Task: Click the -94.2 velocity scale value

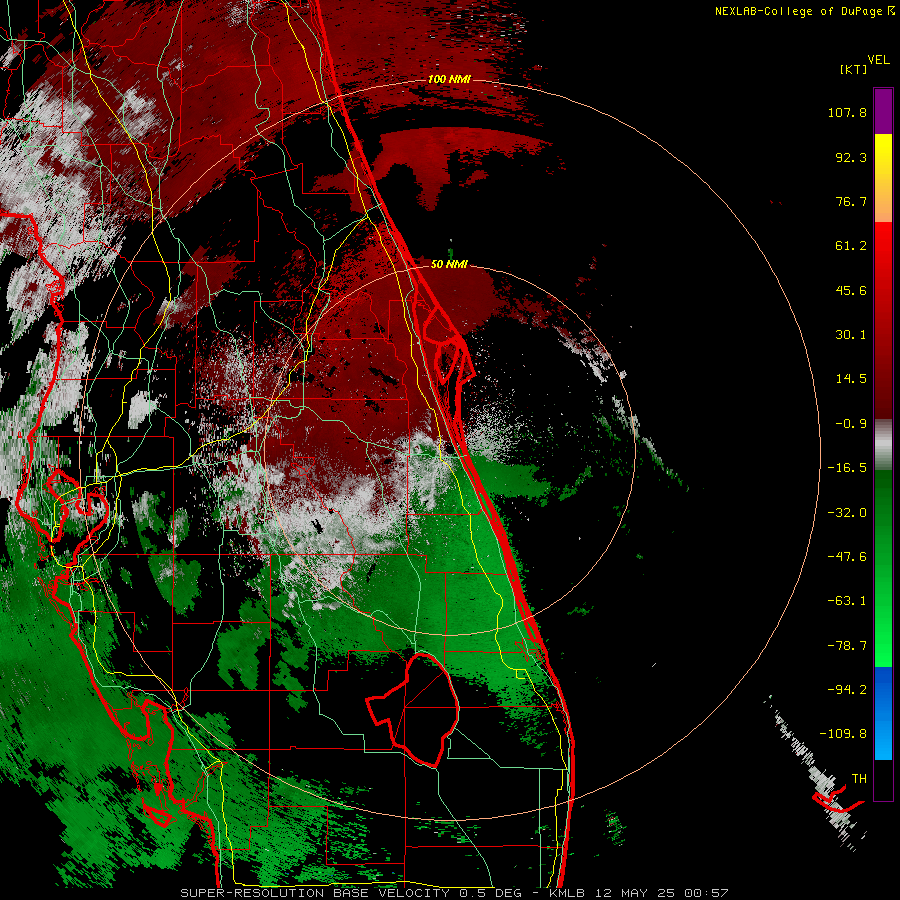Action: pos(847,689)
